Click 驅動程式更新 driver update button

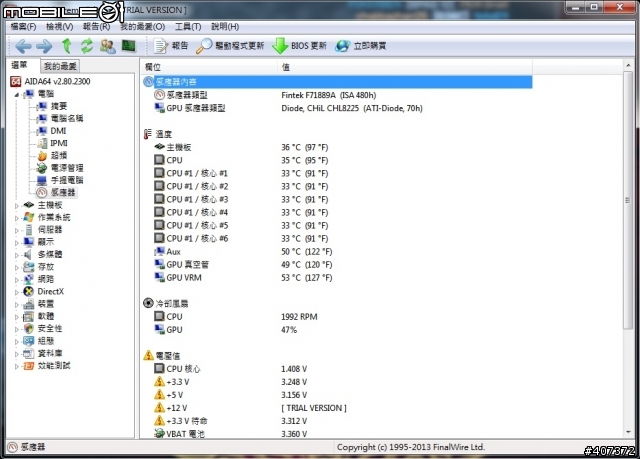(230, 46)
